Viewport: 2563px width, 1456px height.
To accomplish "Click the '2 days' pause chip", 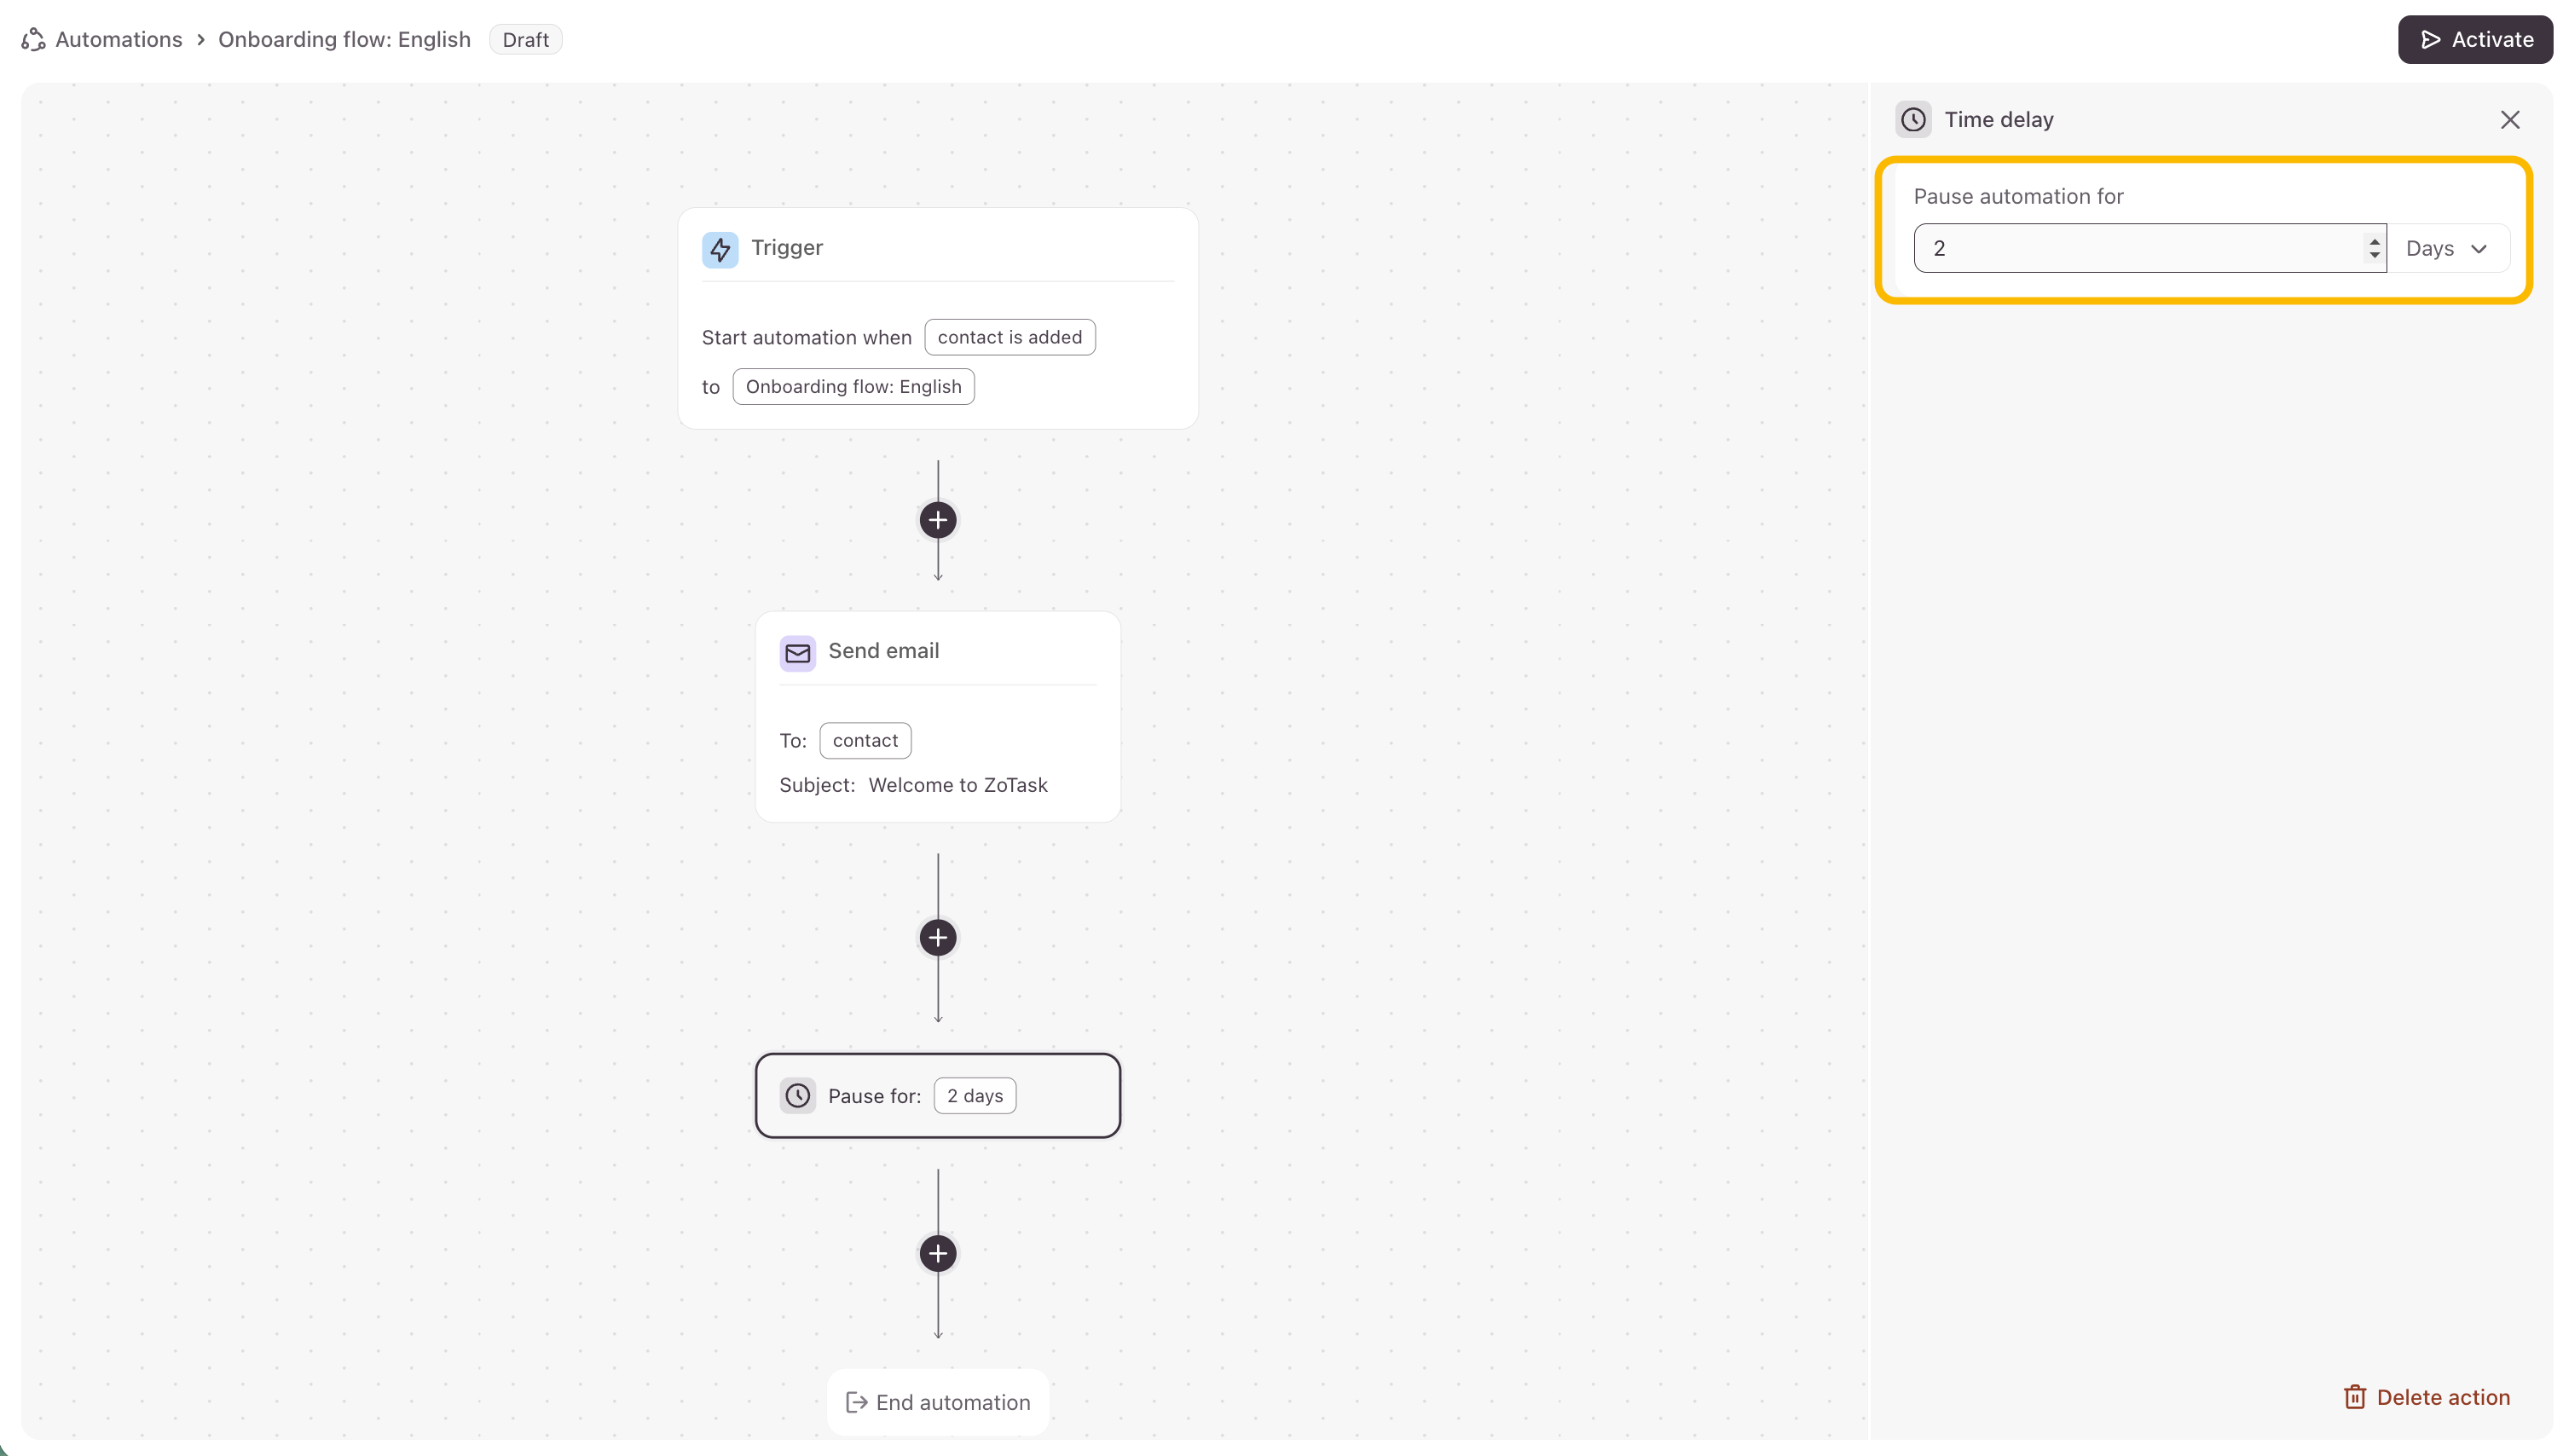I will click(974, 1096).
